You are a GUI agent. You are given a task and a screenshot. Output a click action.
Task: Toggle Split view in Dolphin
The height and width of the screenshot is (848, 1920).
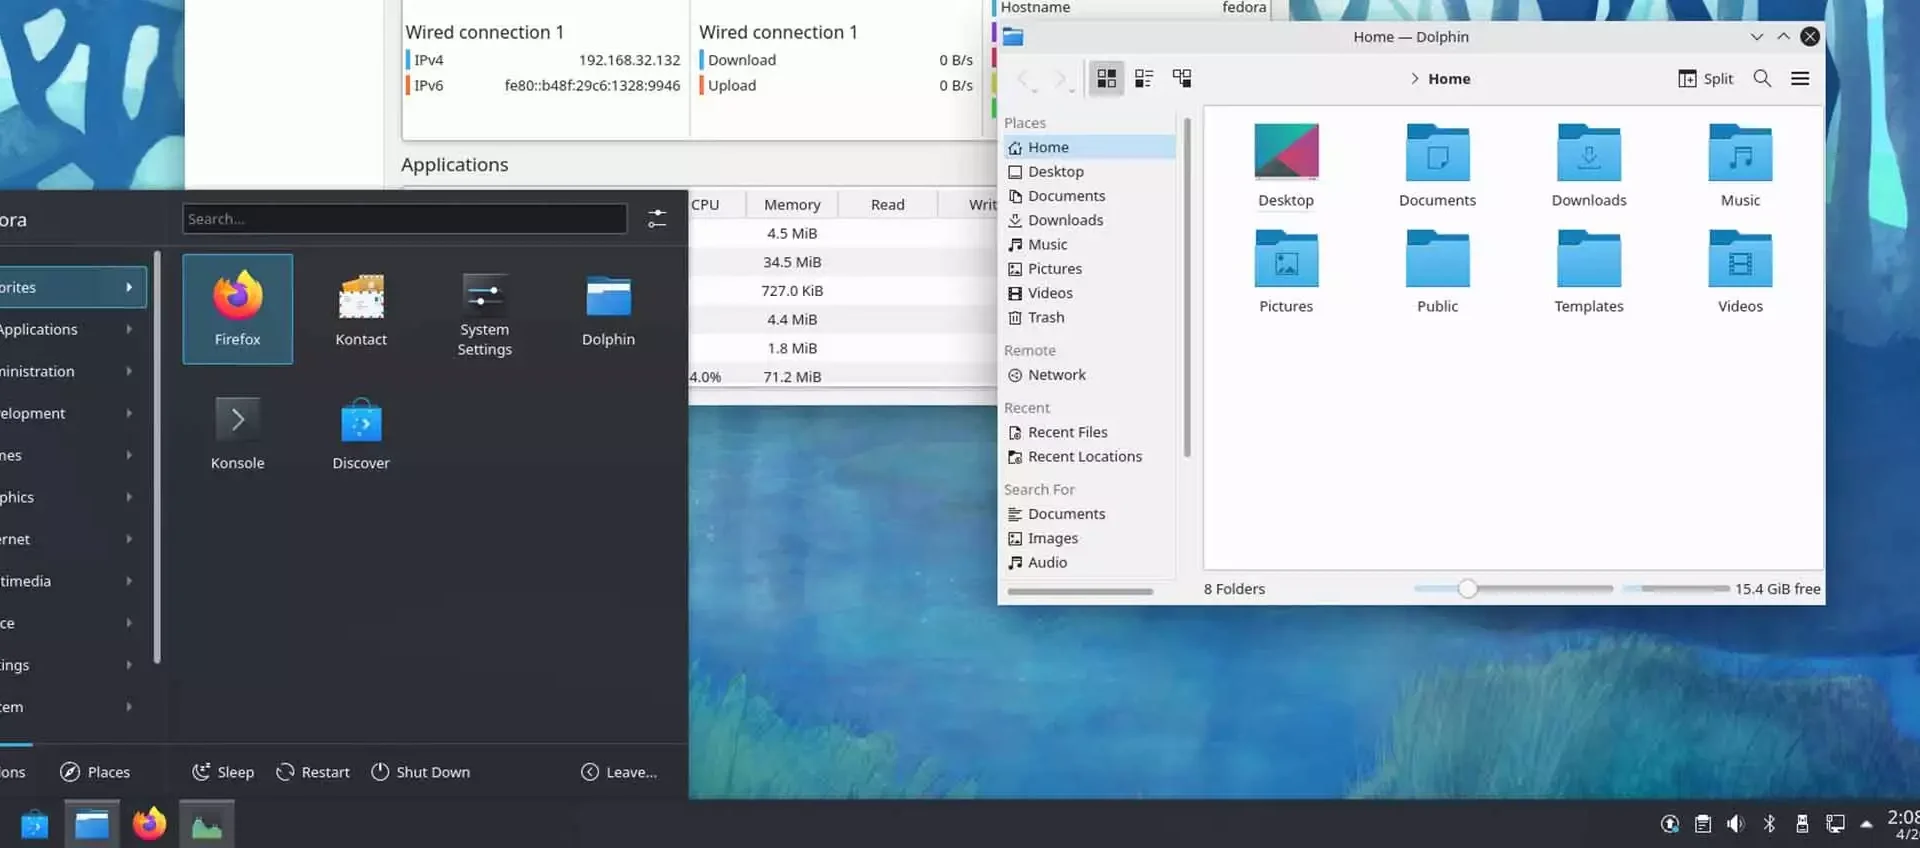click(x=1706, y=78)
